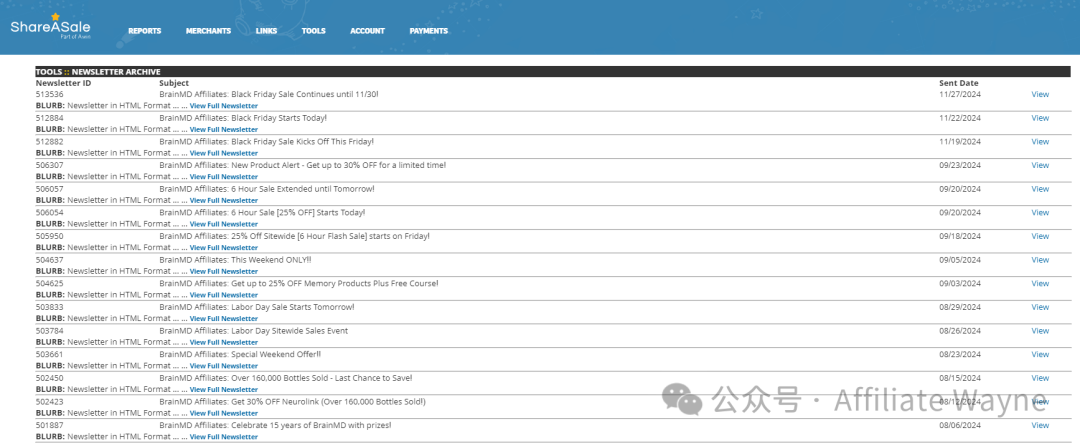The height and width of the screenshot is (443, 1080).
Task: Open View Full Newsletter for 503784
Action: click(224, 342)
